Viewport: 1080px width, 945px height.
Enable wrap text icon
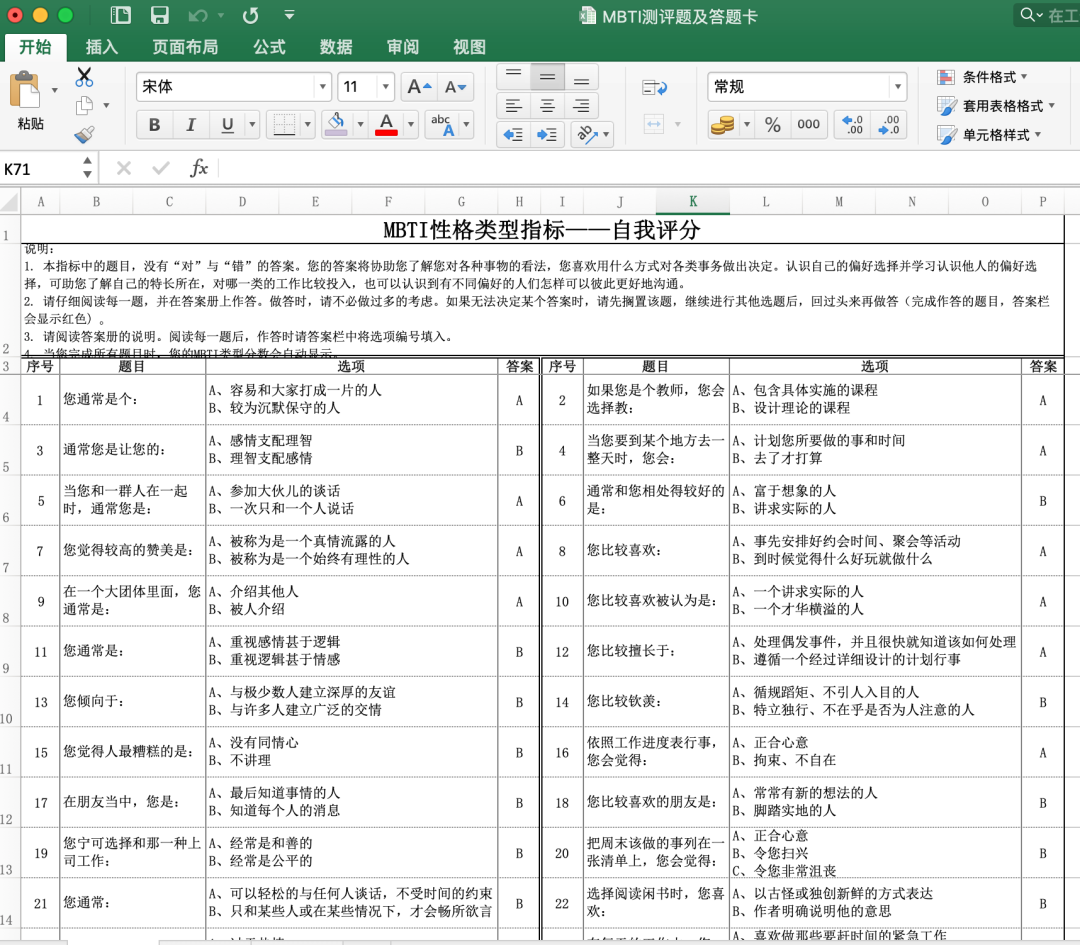coord(654,88)
